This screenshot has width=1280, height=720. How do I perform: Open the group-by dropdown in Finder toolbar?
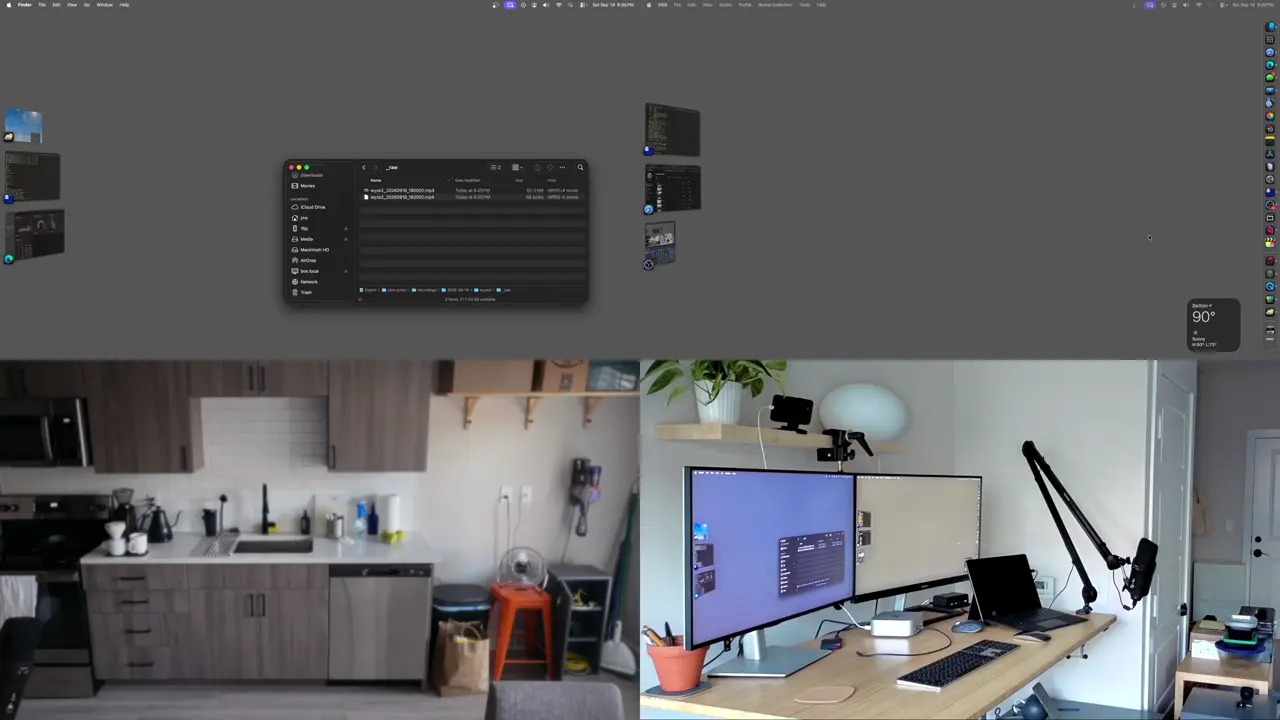(x=517, y=167)
